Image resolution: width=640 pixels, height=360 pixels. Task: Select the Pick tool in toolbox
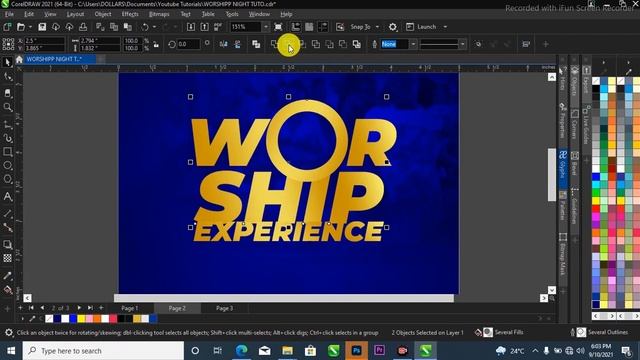(x=7, y=62)
